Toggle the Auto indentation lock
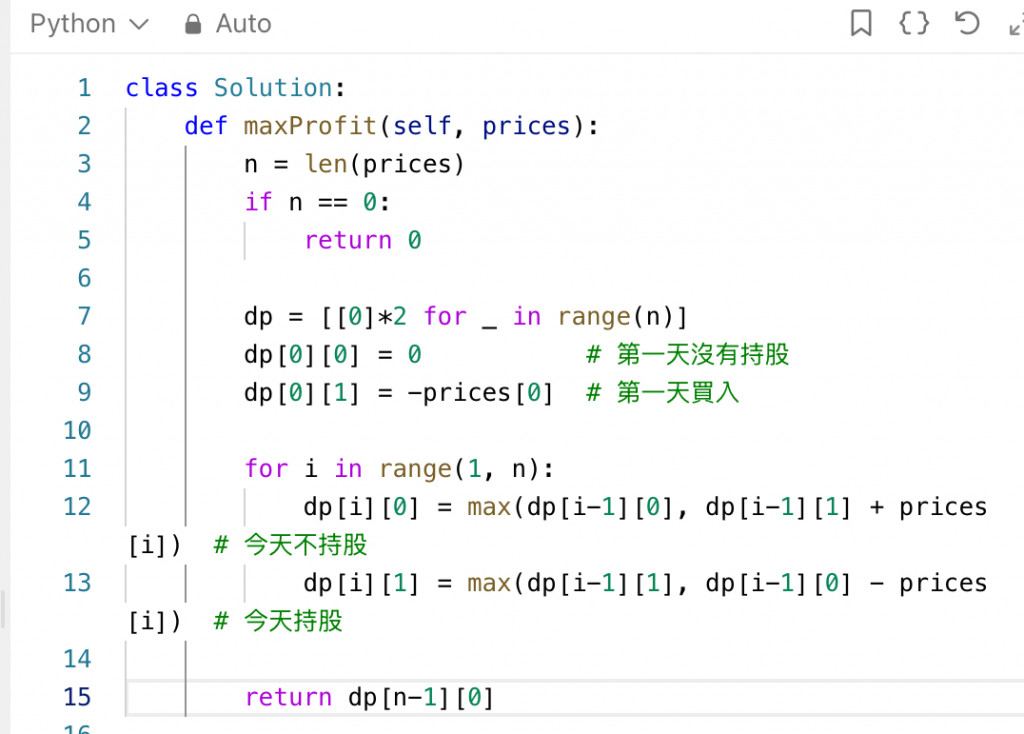The width and height of the screenshot is (1024, 734). coord(227,24)
